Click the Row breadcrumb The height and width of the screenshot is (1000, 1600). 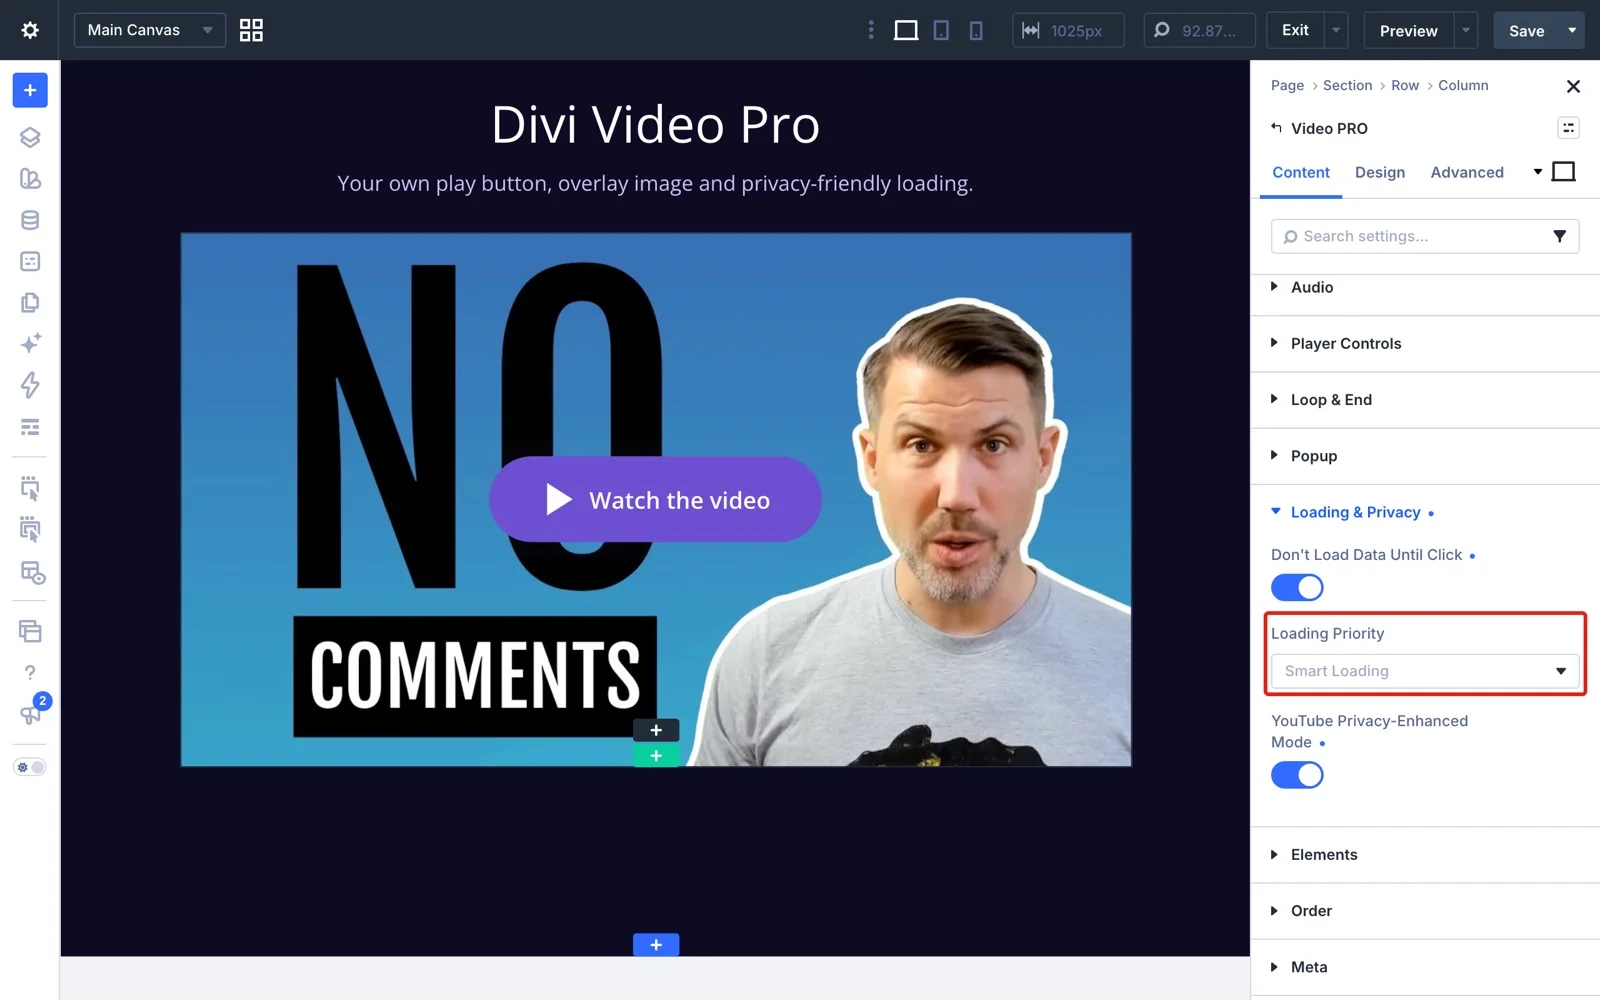point(1405,86)
